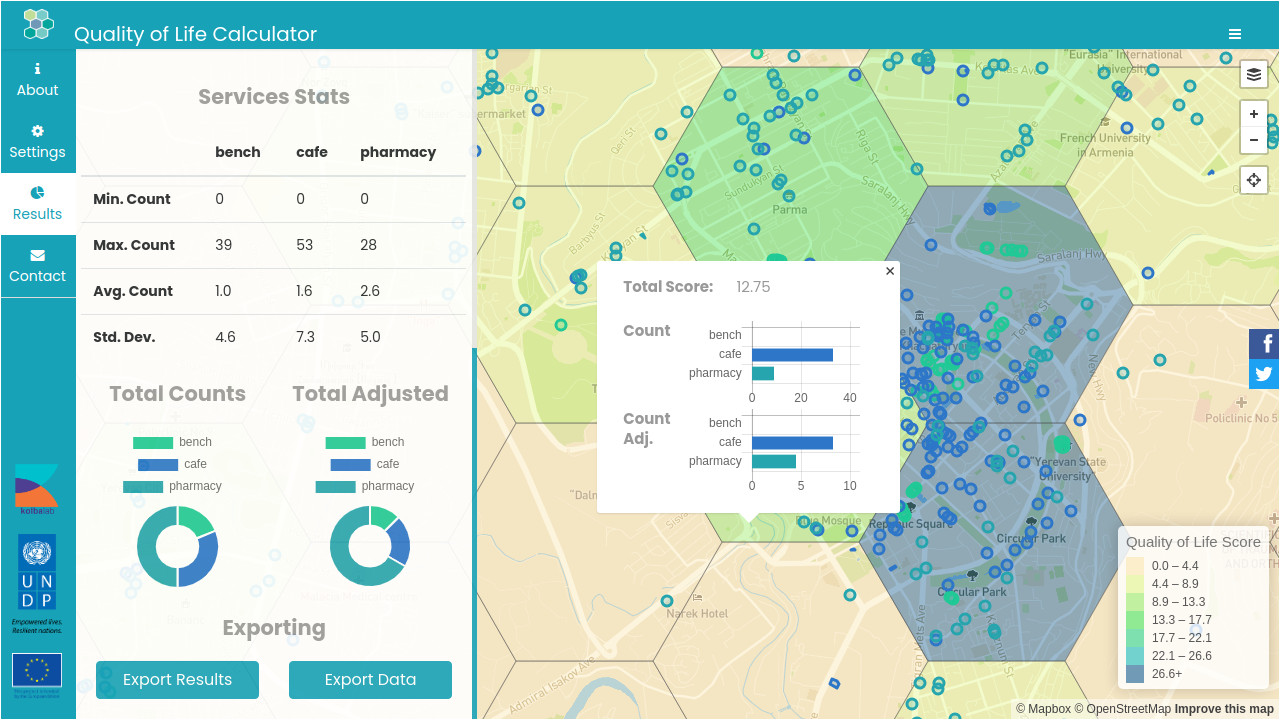Zoom in on the map

pyautogui.click(x=1254, y=115)
